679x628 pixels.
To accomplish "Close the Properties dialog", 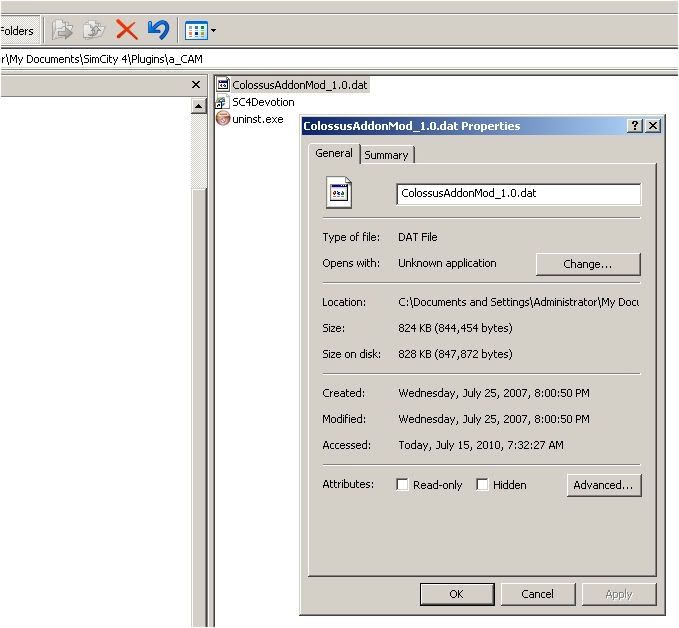I will (653, 126).
